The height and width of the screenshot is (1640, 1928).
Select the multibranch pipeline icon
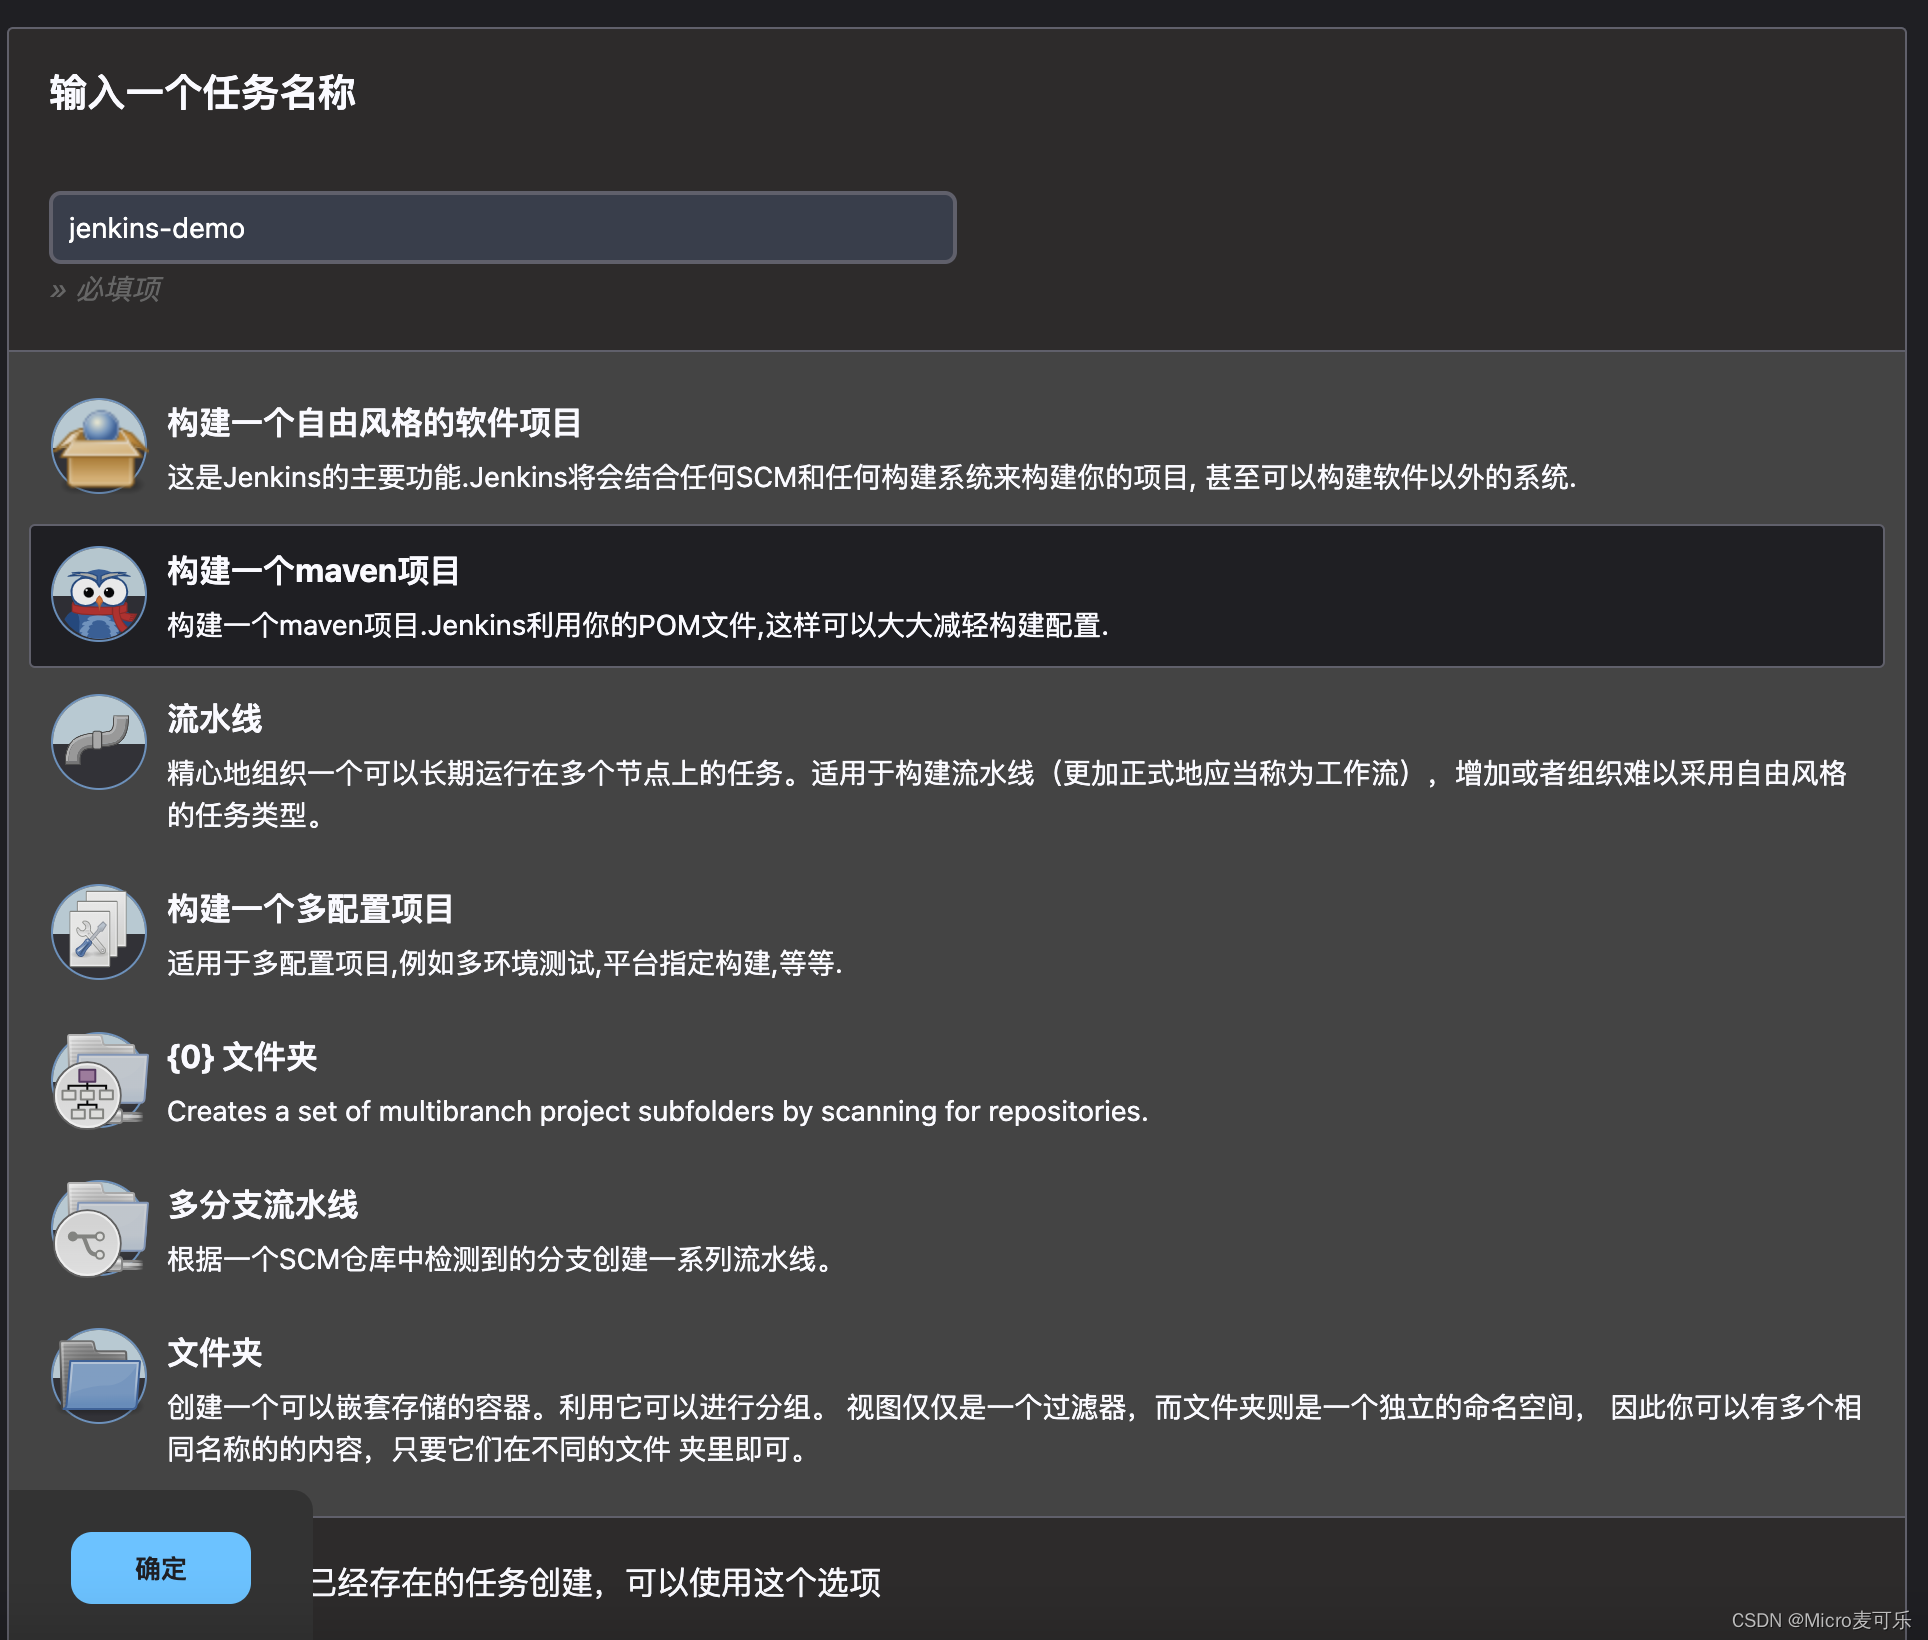point(98,1228)
